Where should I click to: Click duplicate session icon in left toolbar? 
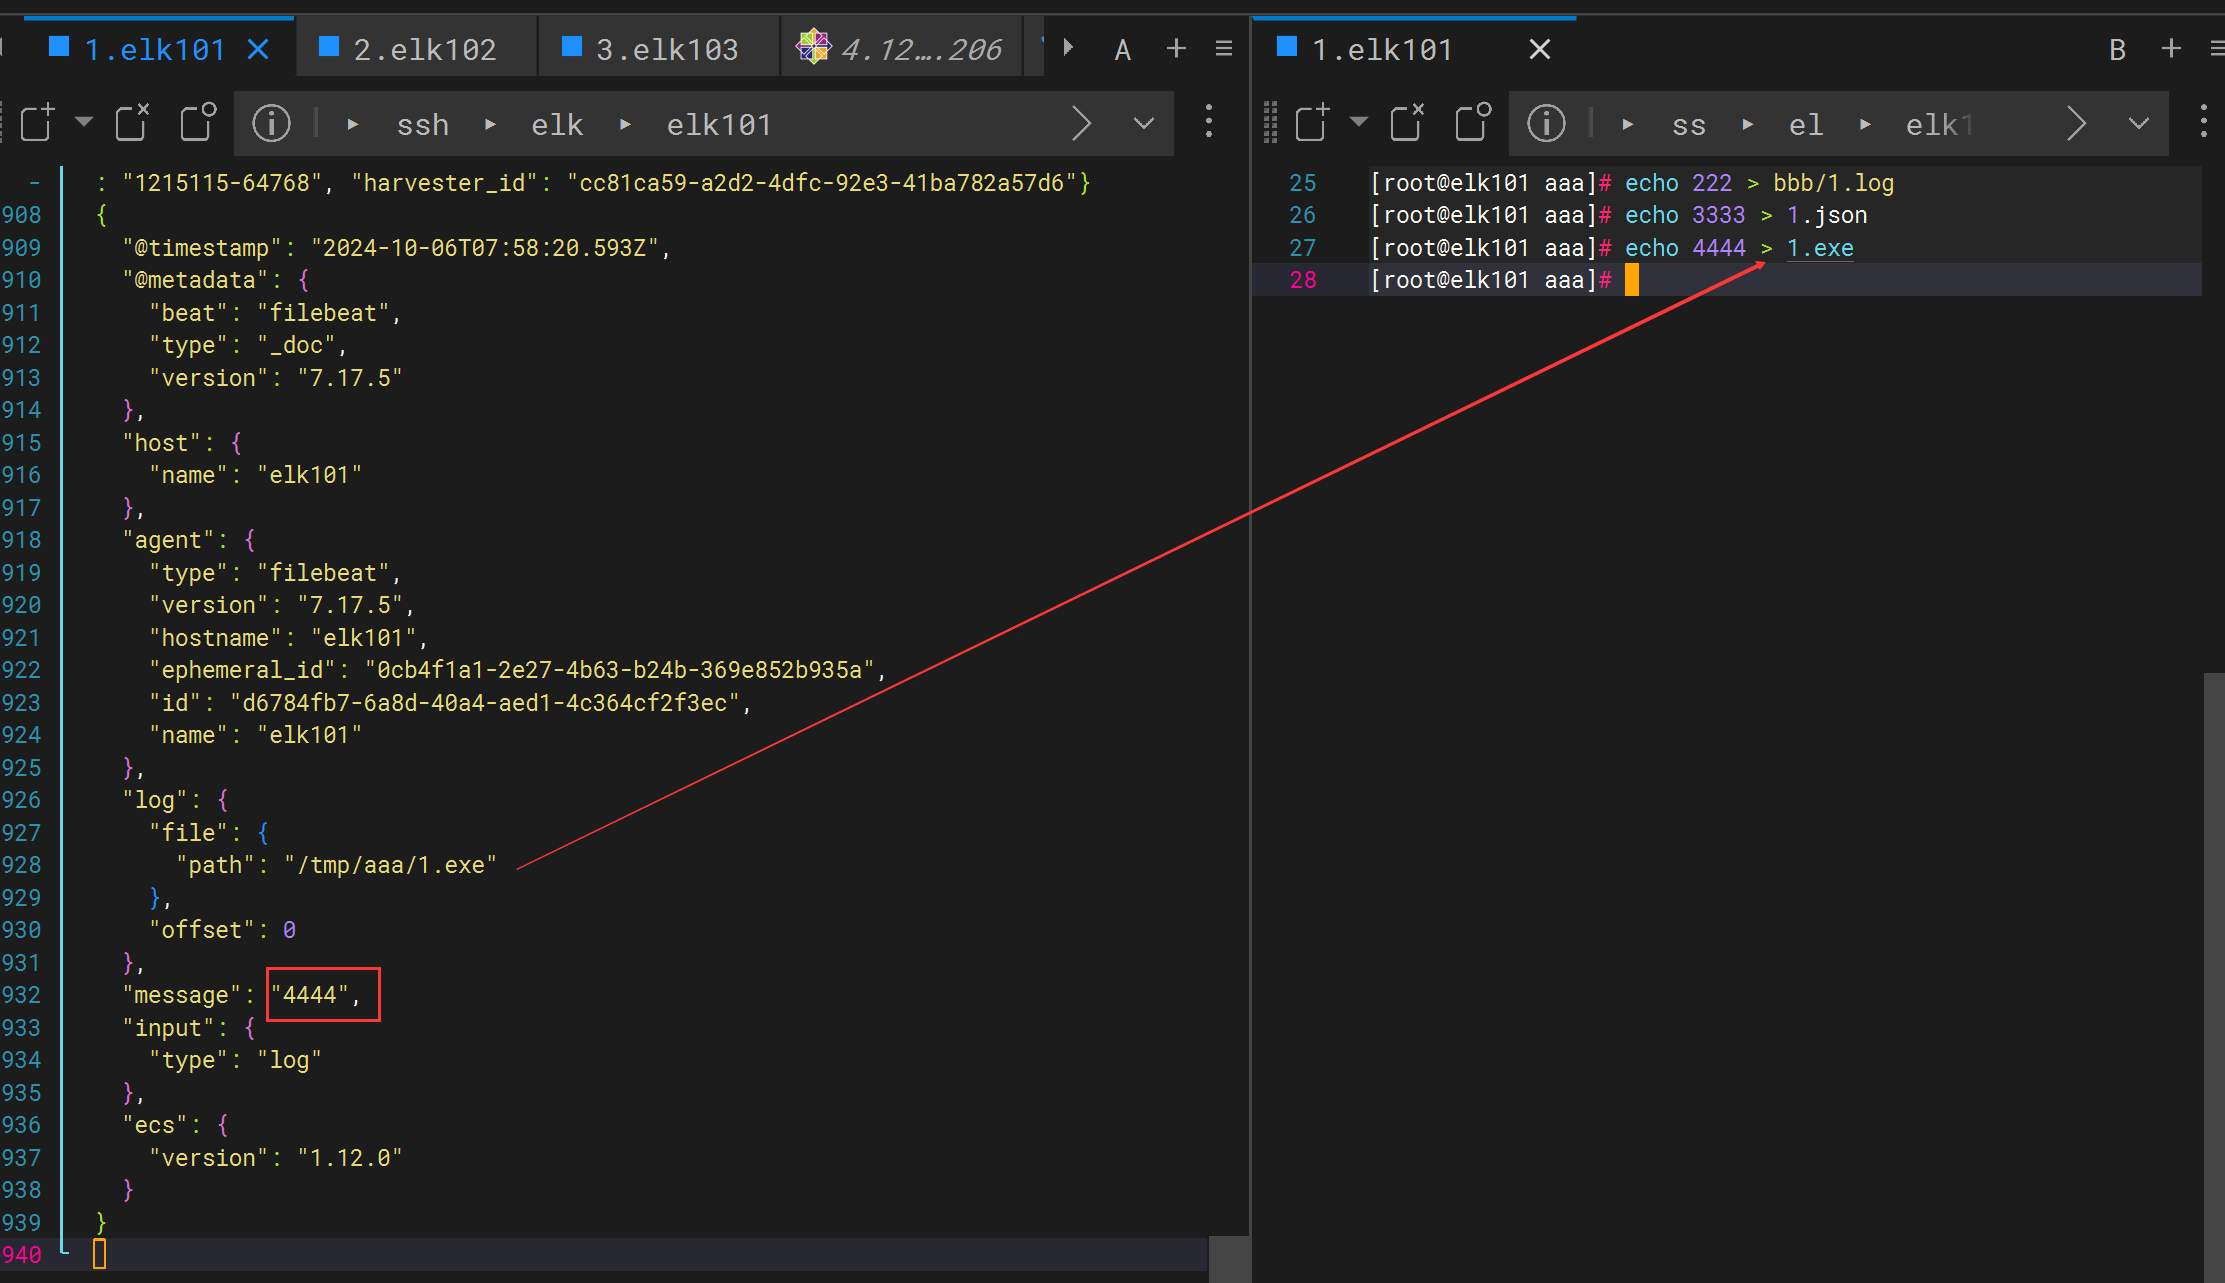(x=198, y=123)
